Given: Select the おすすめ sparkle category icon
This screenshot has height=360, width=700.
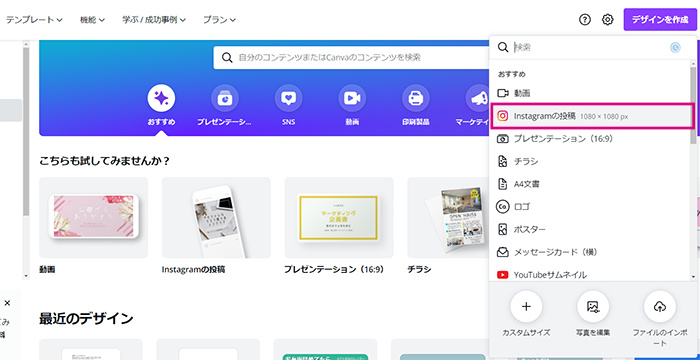Looking at the screenshot, I should [161, 98].
